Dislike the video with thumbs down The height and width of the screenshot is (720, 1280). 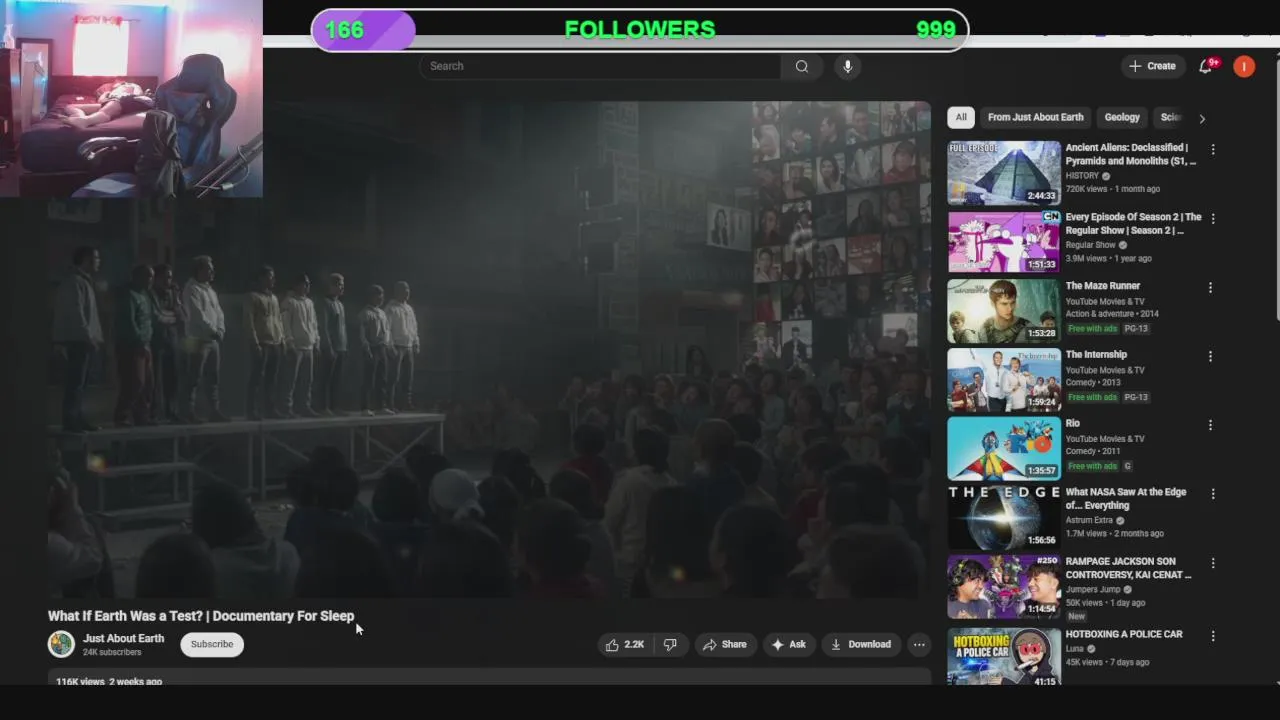click(x=670, y=645)
